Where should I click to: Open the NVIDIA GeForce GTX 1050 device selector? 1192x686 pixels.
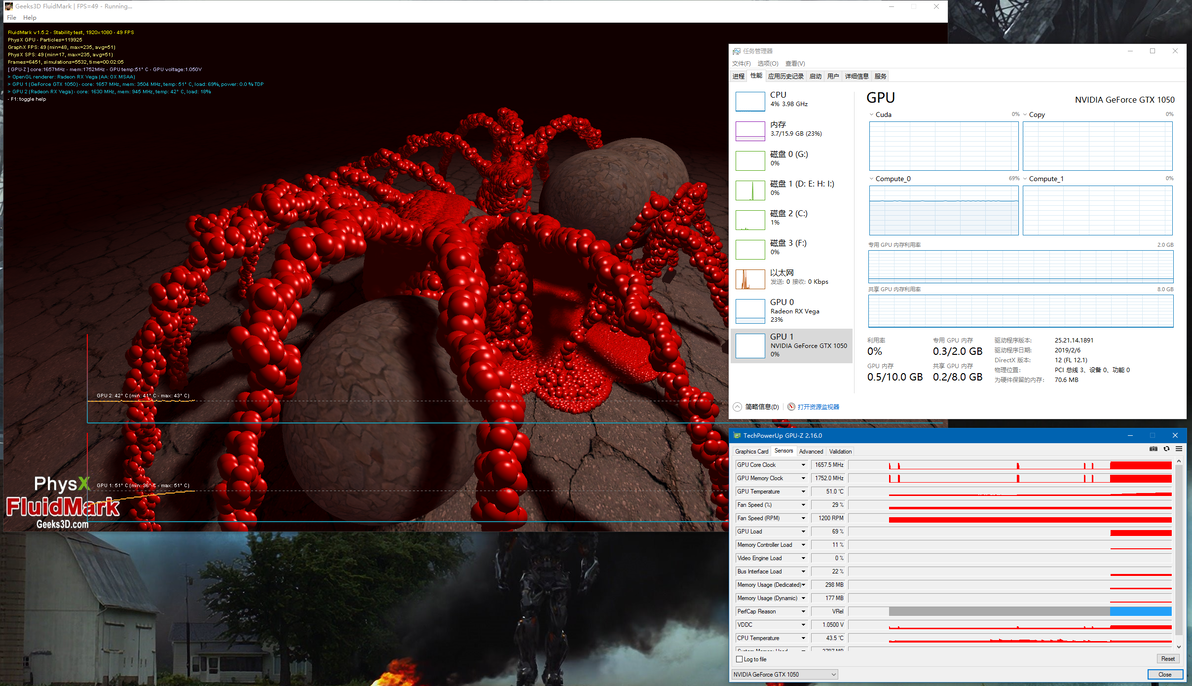(784, 675)
